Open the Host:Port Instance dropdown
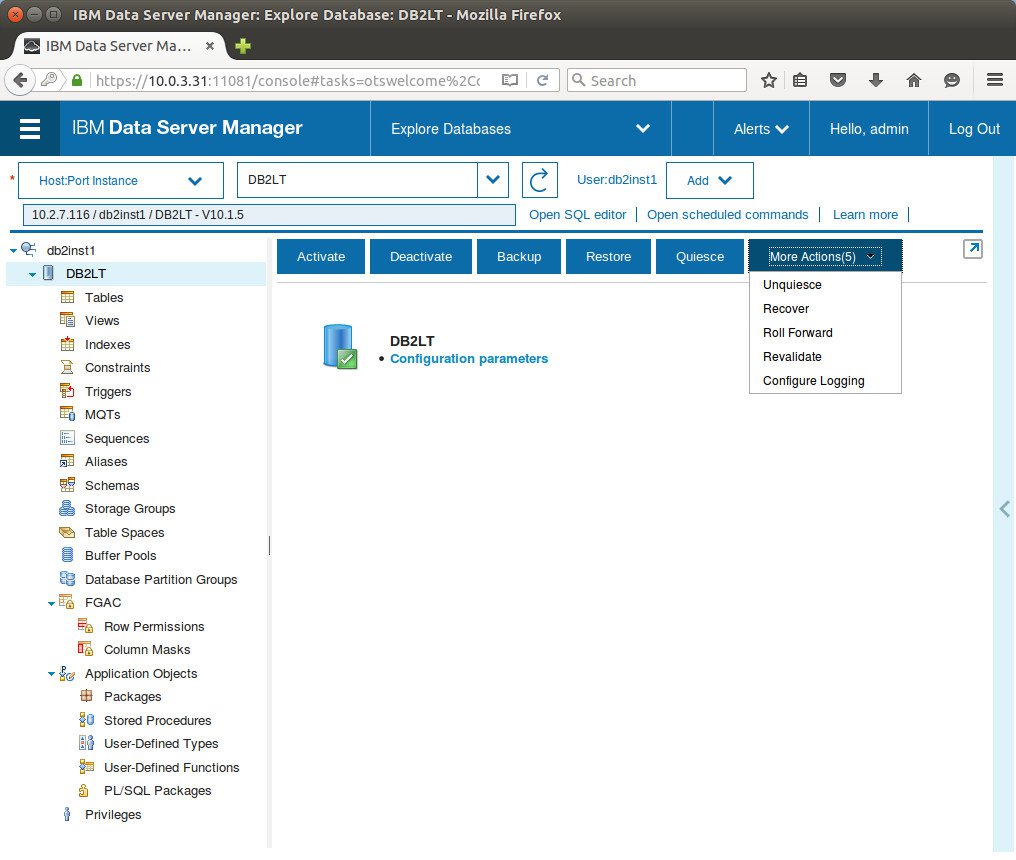Image resolution: width=1016 pixels, height=860 pixels. click(121, 180)
